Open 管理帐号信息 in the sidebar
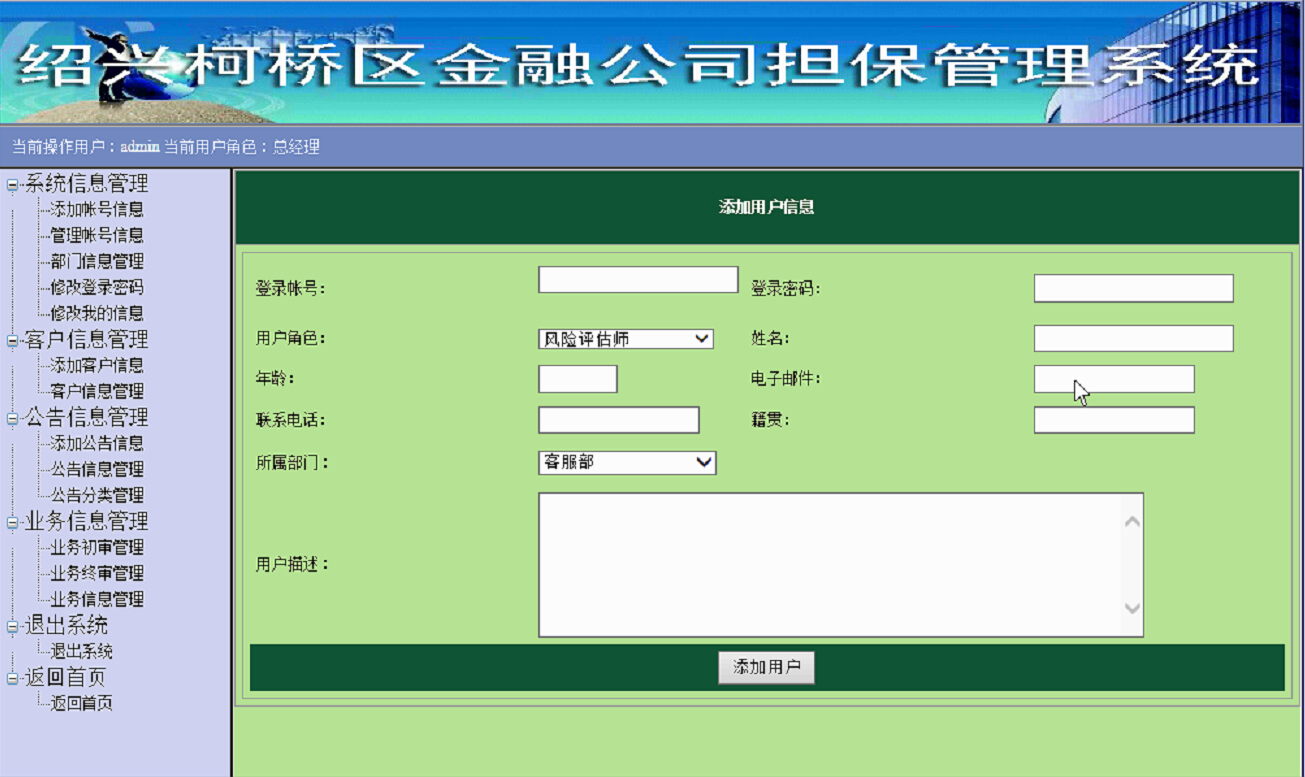The image size is (1305, 777). pos(97,236)
